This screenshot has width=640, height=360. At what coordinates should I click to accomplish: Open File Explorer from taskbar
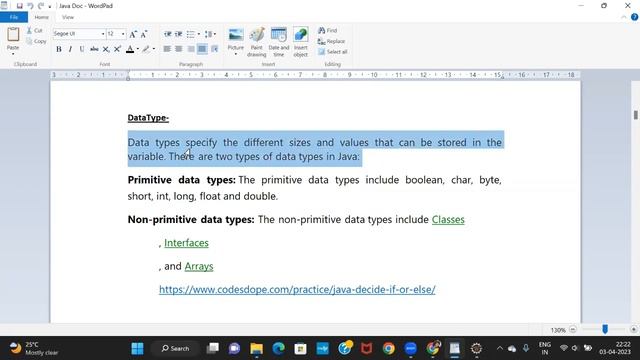click(257, 349)
